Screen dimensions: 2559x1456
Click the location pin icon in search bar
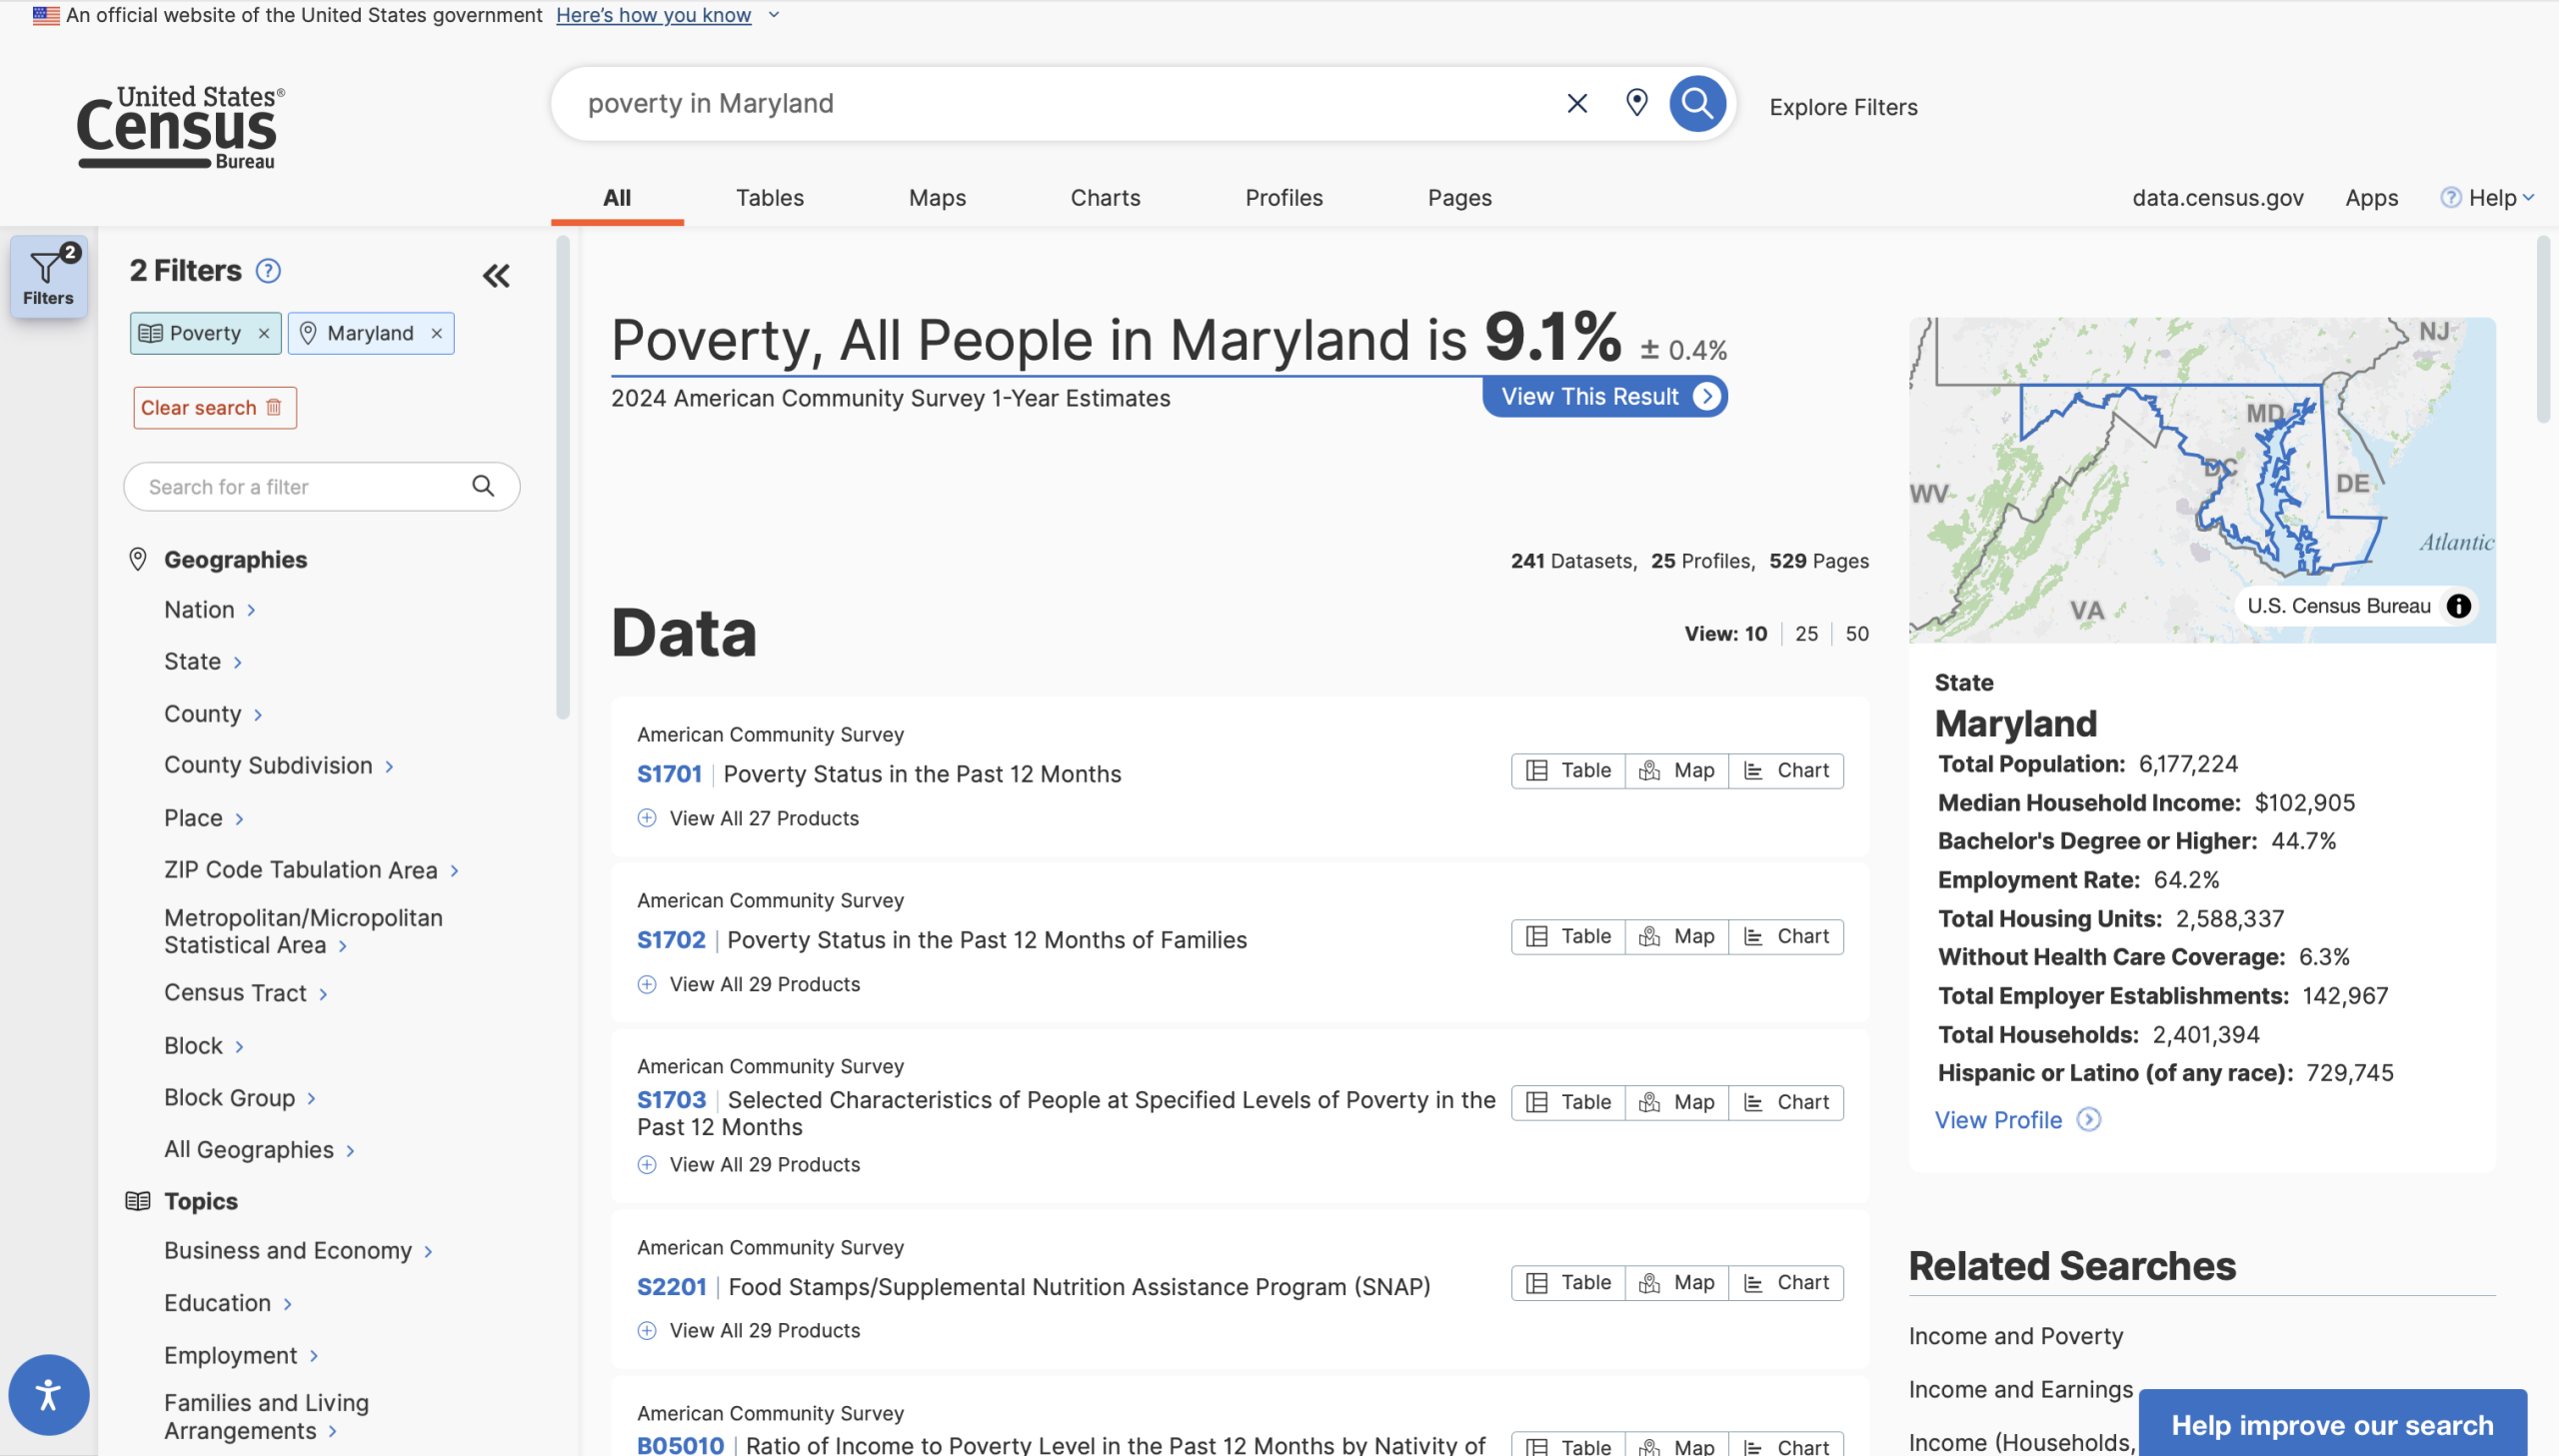point(1636,103)
